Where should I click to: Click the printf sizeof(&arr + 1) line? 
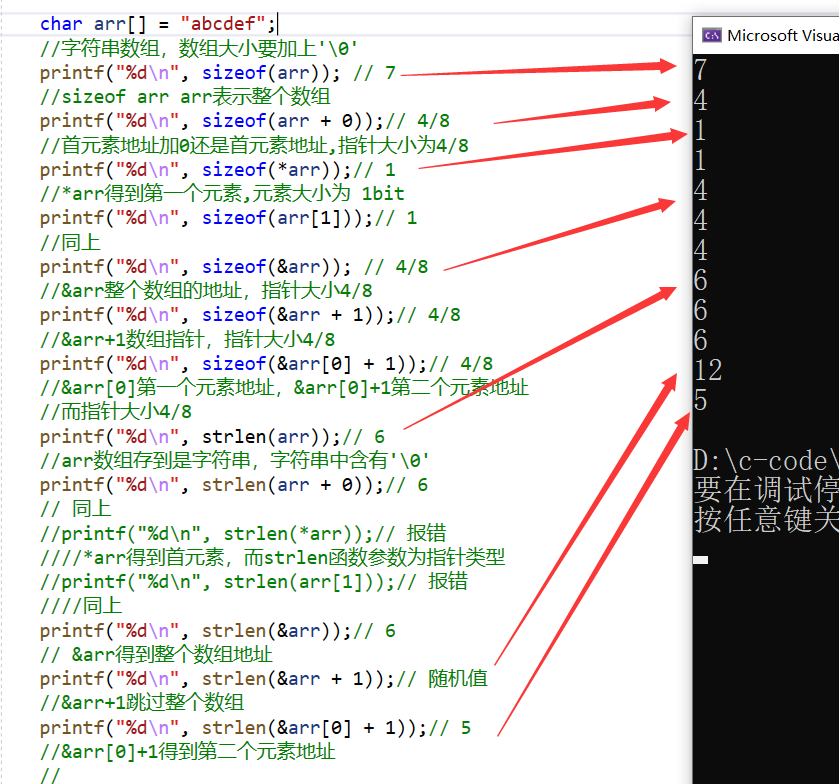click(250, 315)
